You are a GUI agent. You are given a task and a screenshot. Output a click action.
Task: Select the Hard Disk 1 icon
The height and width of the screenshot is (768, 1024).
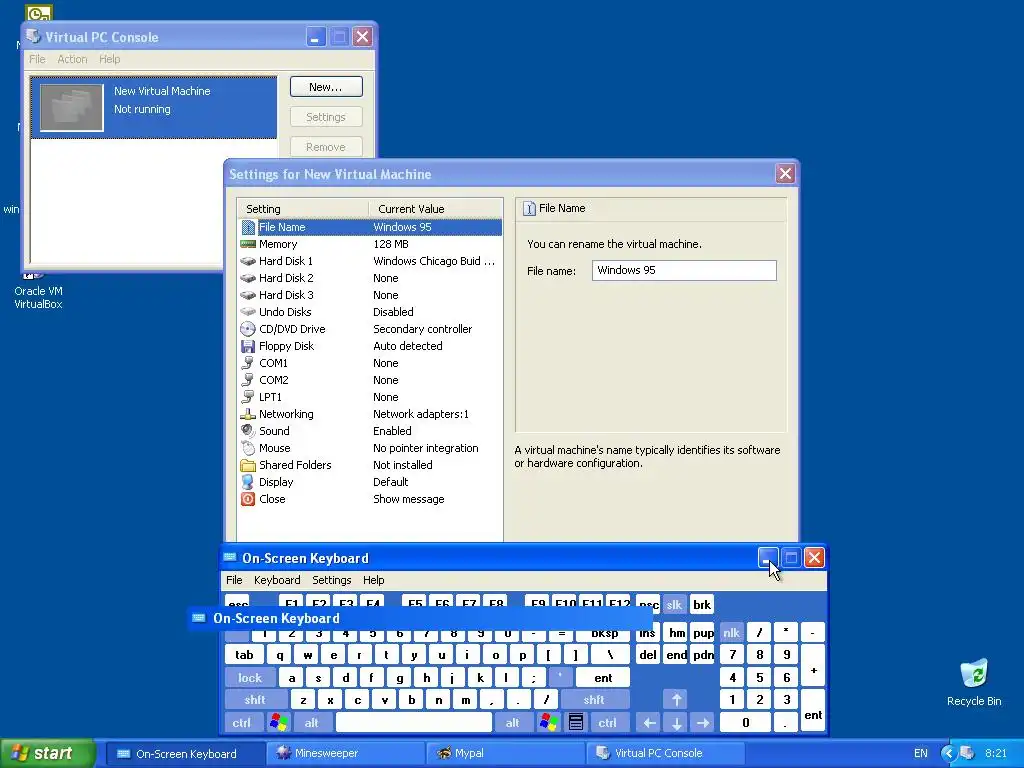[248, 261]
